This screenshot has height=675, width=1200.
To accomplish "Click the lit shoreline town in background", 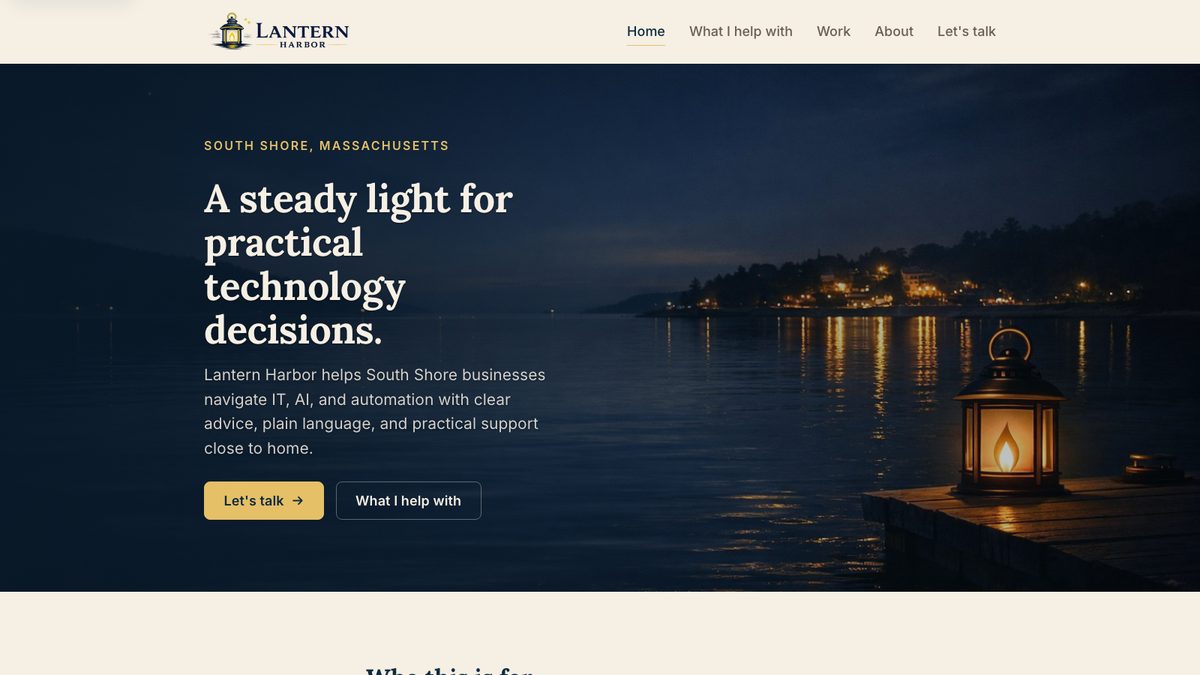I will [x=900, y=285].
